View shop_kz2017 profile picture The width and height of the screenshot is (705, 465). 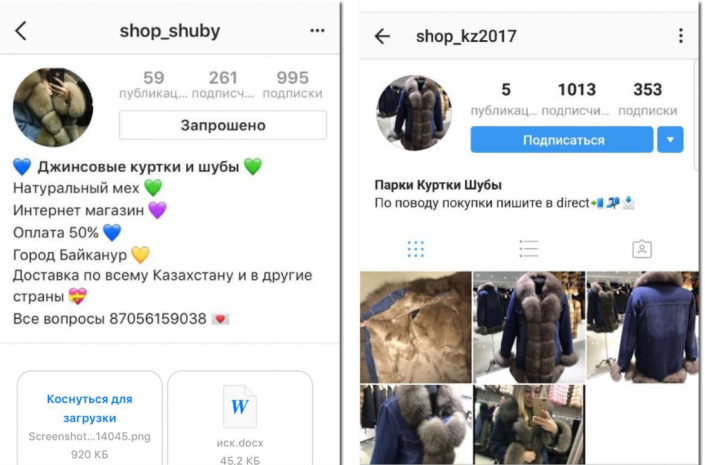pyautogui.click(x=414, y=113)
